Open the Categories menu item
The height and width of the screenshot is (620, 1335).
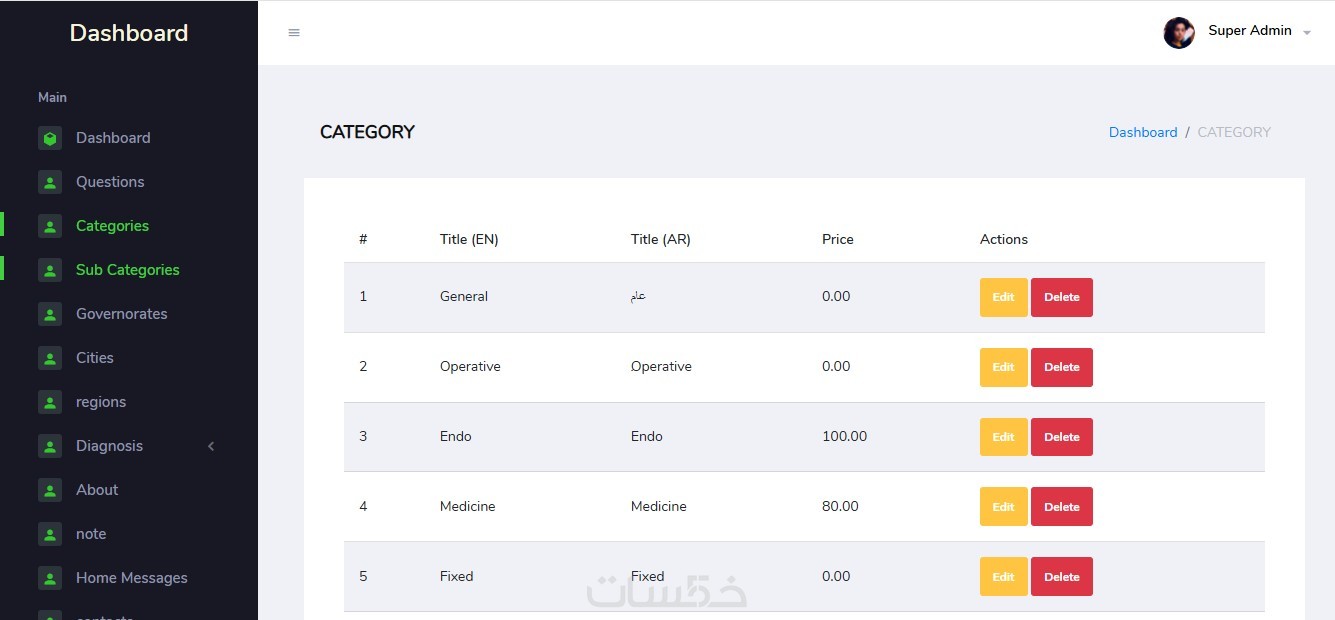pos(112,226)
